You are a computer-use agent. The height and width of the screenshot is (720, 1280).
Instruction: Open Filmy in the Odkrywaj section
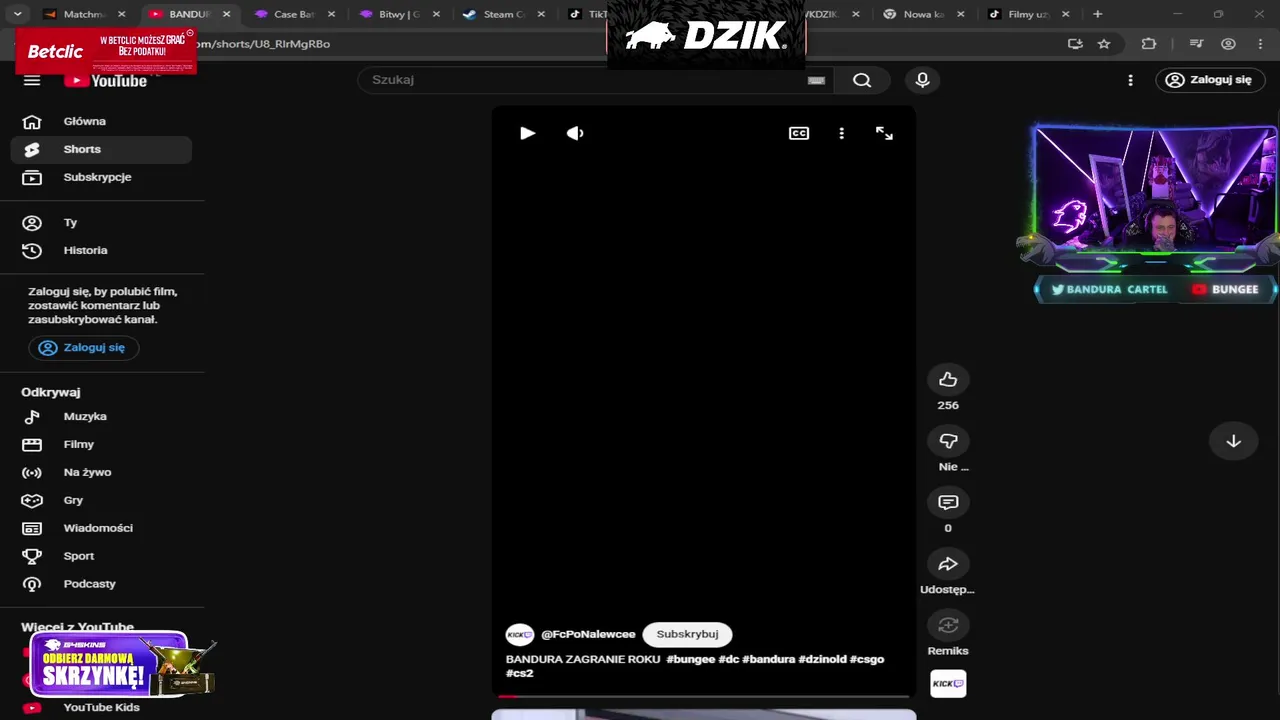(101, 444)
